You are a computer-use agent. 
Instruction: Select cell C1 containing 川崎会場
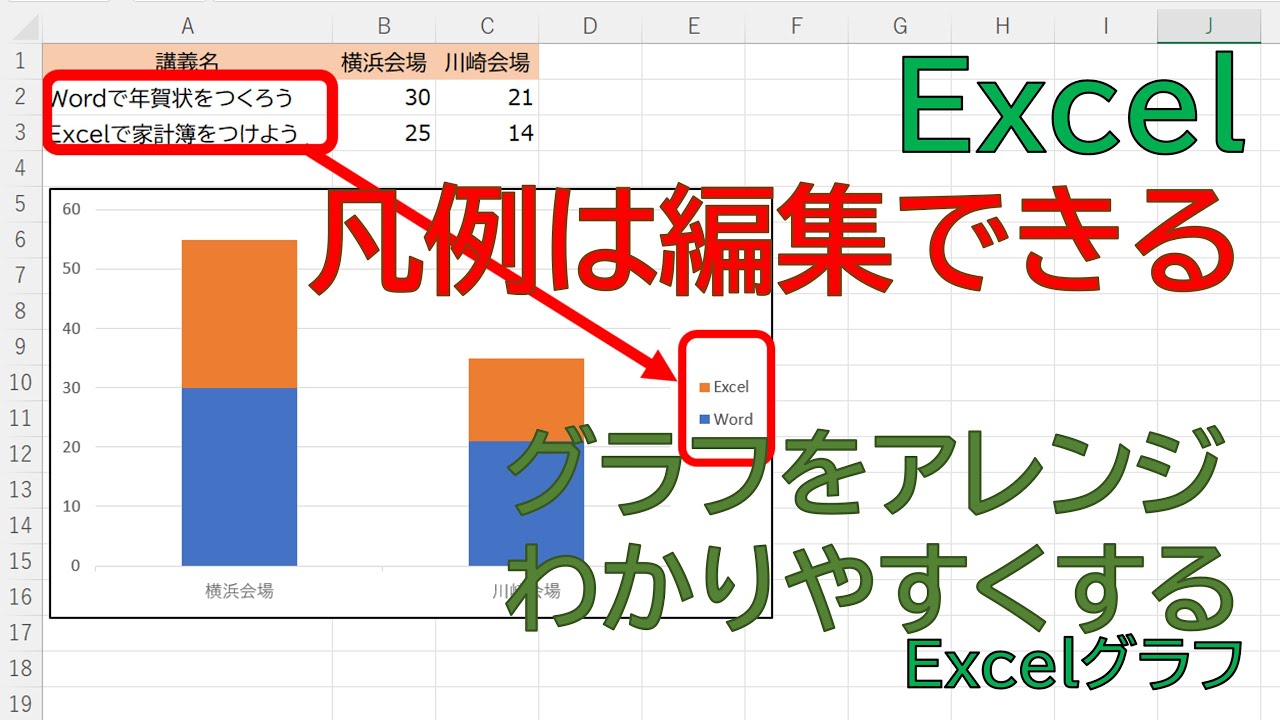[x=487, y=62]
